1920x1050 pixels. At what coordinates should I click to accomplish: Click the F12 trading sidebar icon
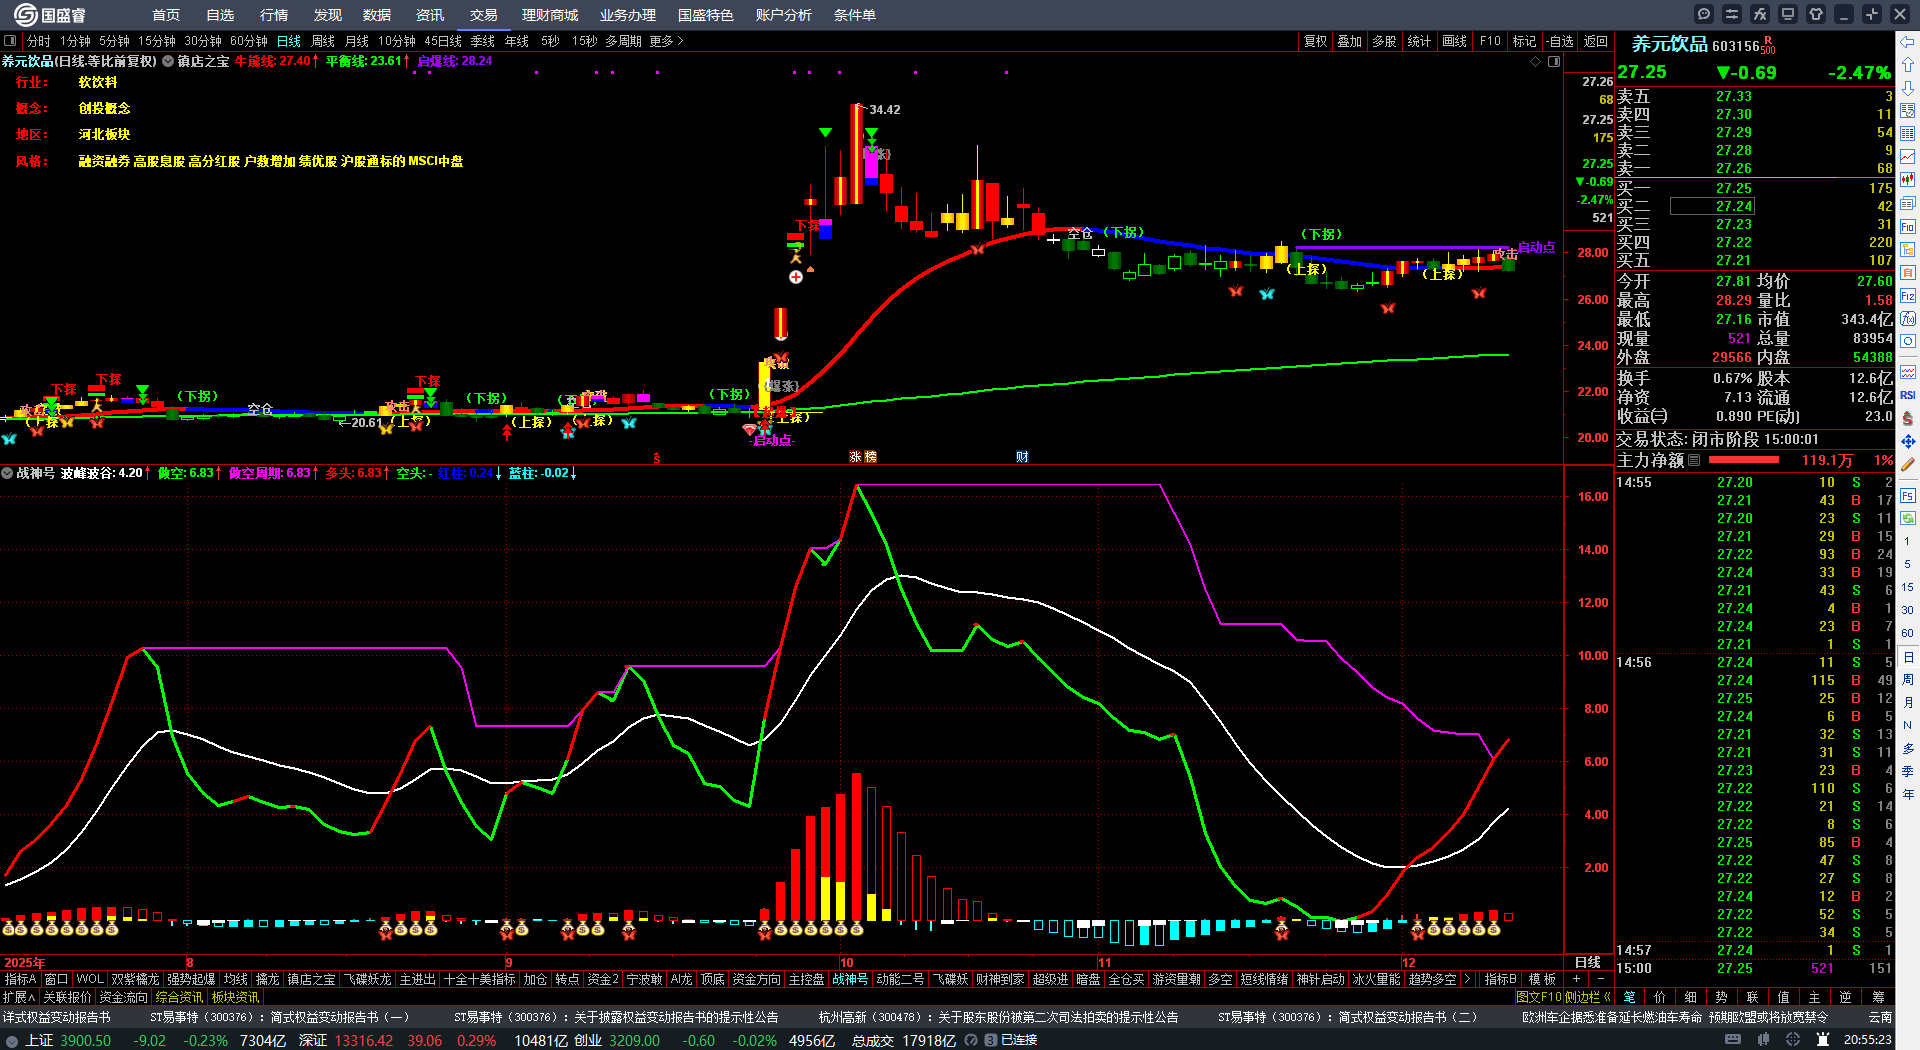(x=1908, y=296)
